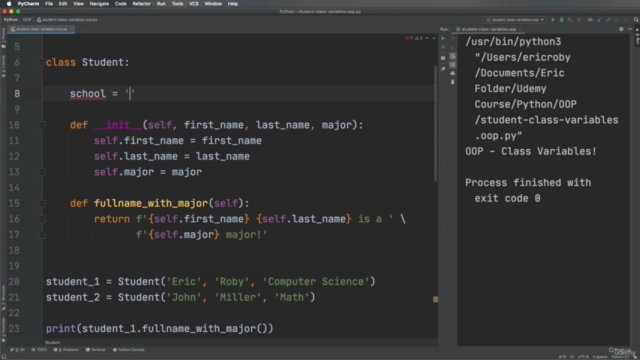Click the top toolbar Stop square icon
The height and width of the screenshot is (360, 640).
click(x=579, y=20)
